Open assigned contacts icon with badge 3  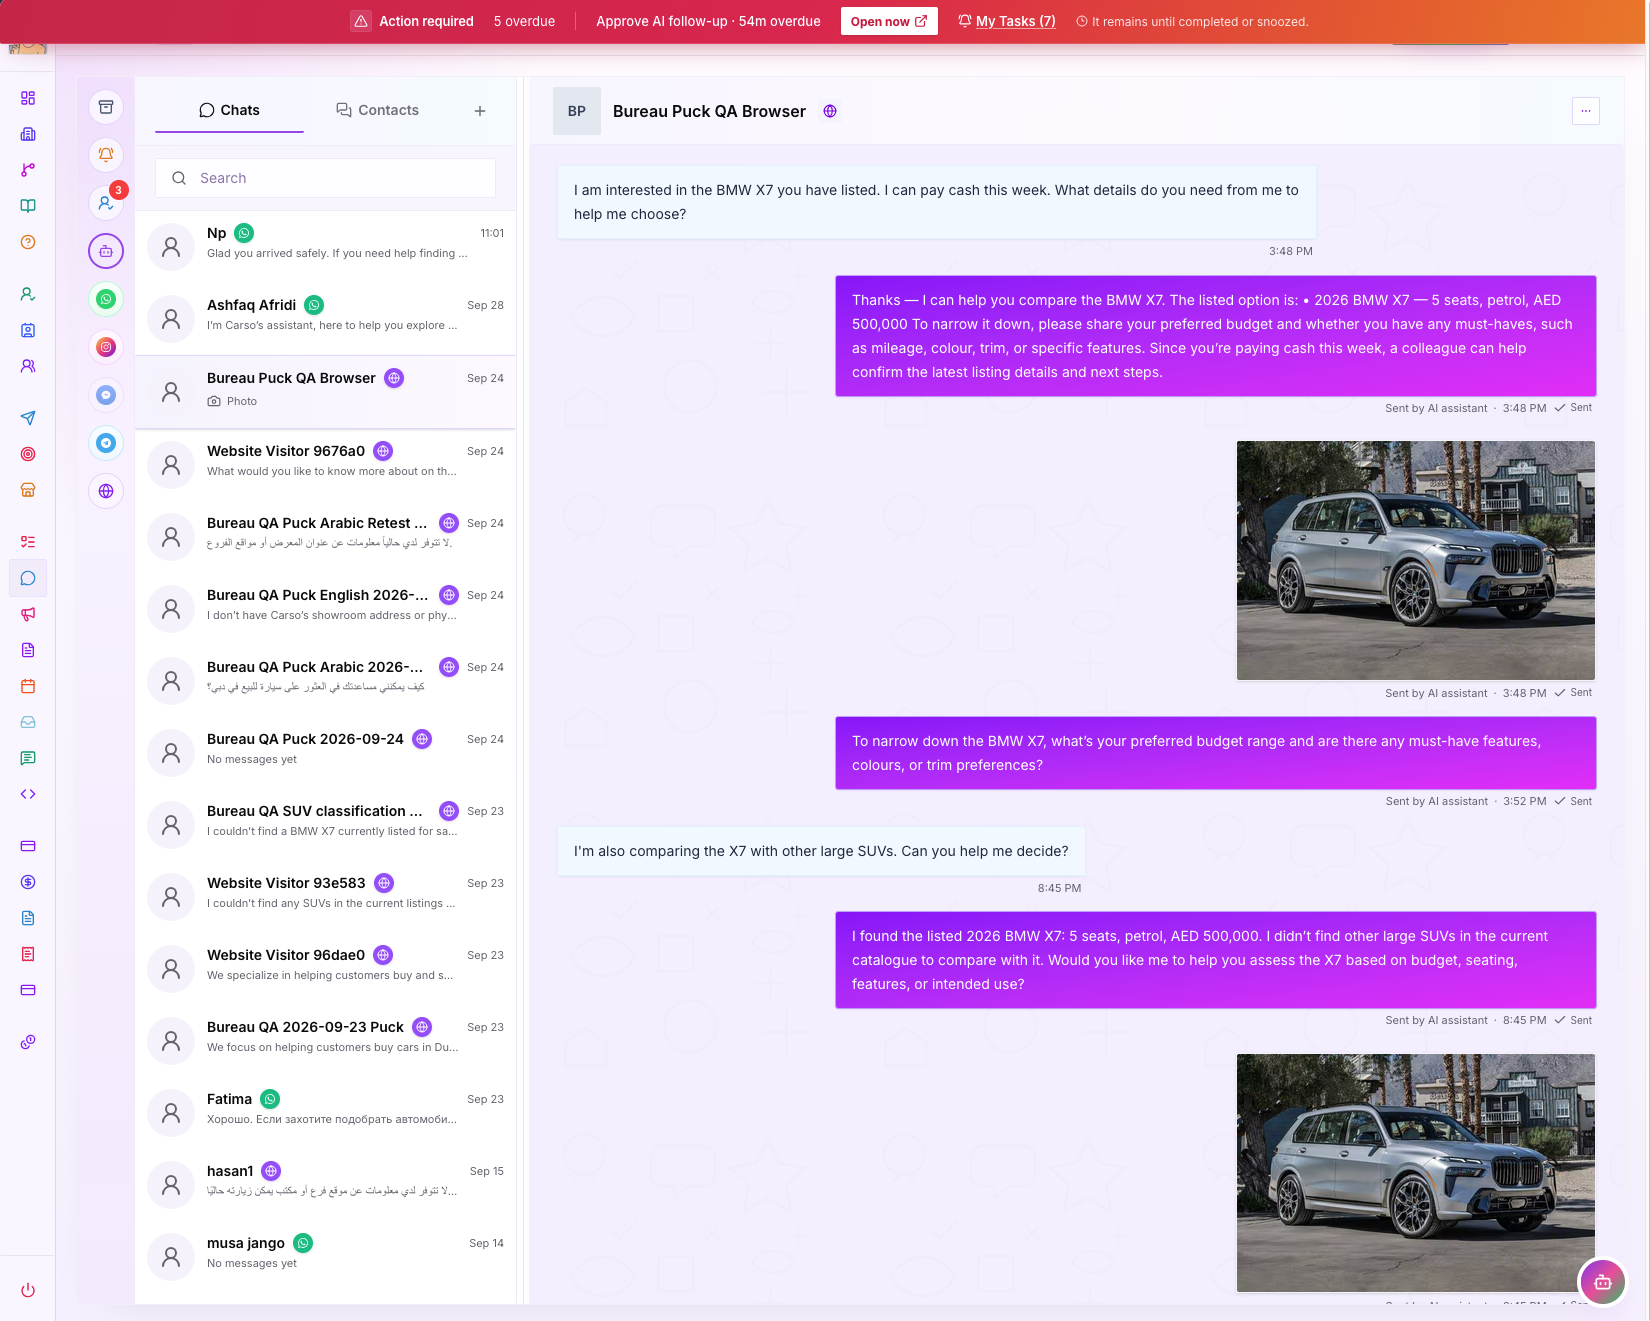tap(106, 203)
